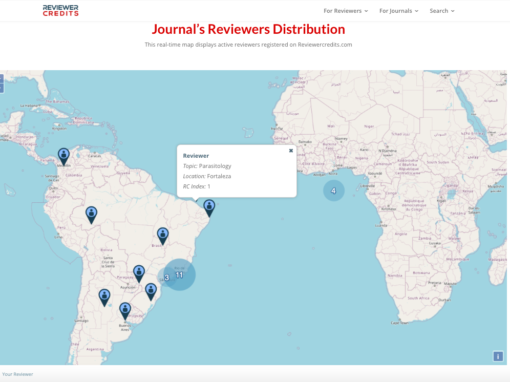Expand the cluster marker labeled 3
The height and width of the screenshot is (382, 510).
(x=166, y=277)
